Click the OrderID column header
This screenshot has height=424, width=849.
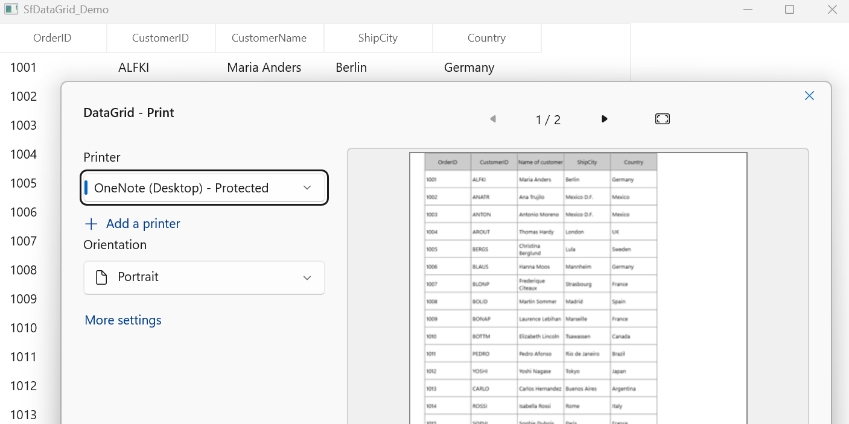[x=53, y=38]
